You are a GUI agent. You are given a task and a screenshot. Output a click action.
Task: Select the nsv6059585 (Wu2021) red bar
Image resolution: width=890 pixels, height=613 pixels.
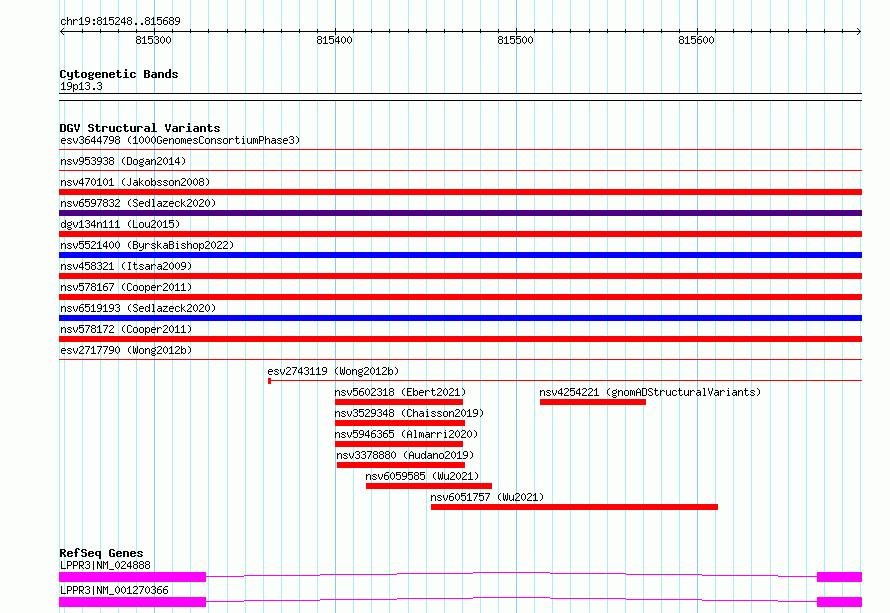429,486
